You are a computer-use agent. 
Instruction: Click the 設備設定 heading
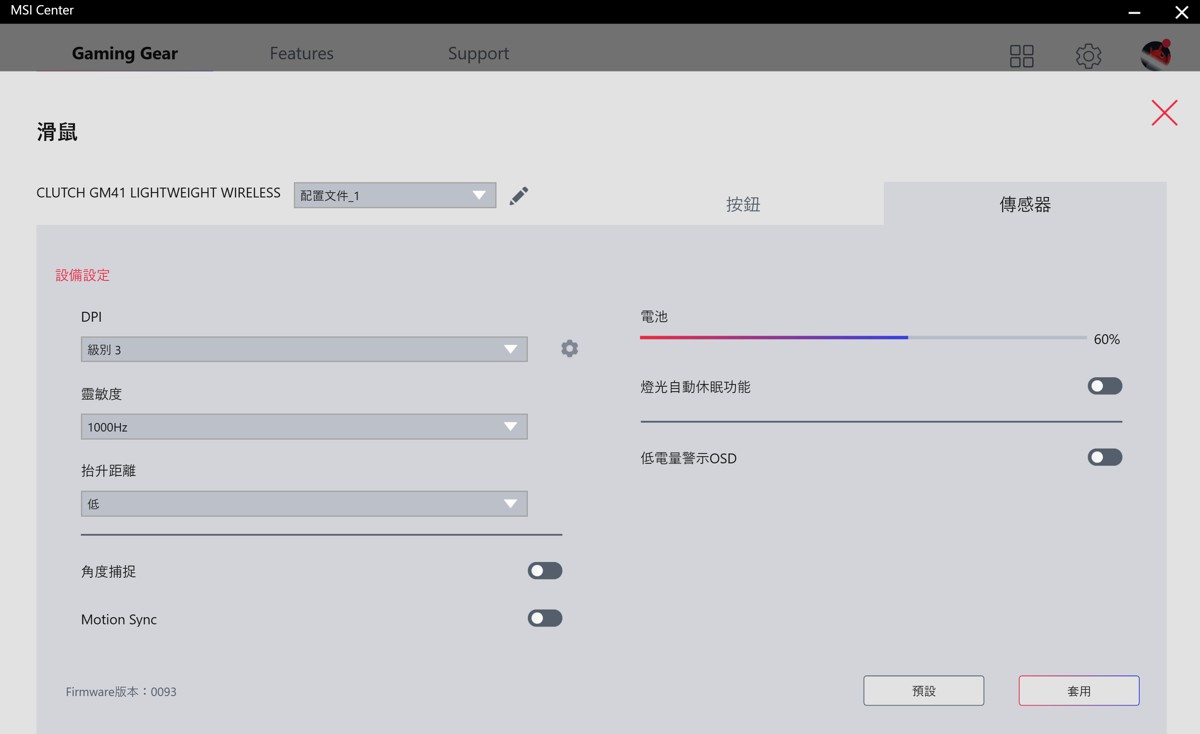click(x=83, y=275)
